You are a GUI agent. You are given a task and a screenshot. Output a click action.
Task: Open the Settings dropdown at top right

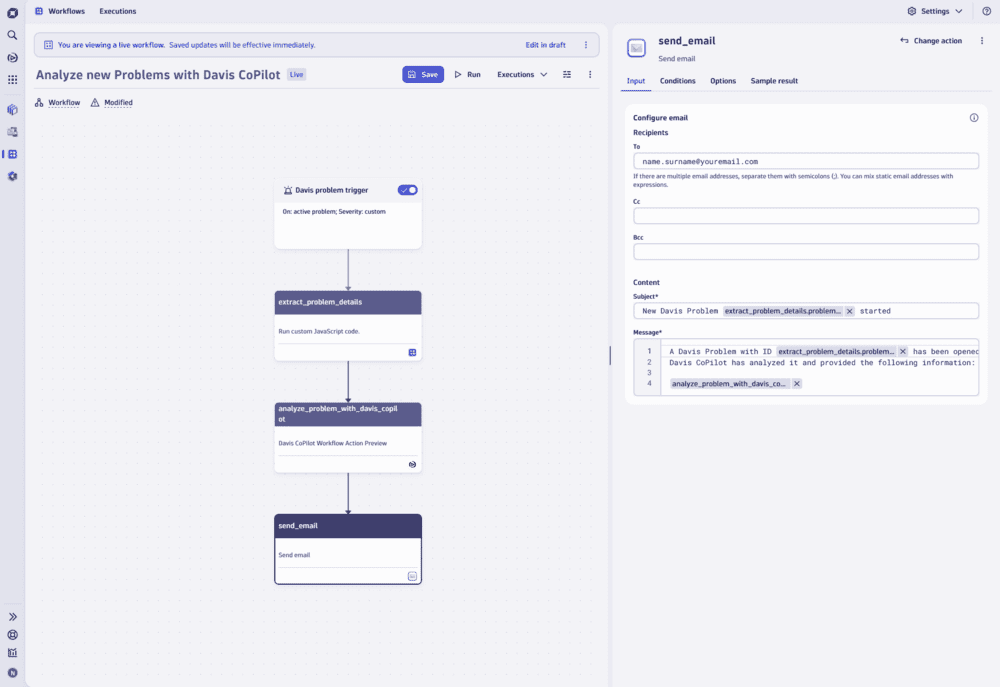click(x=934, y=11)
